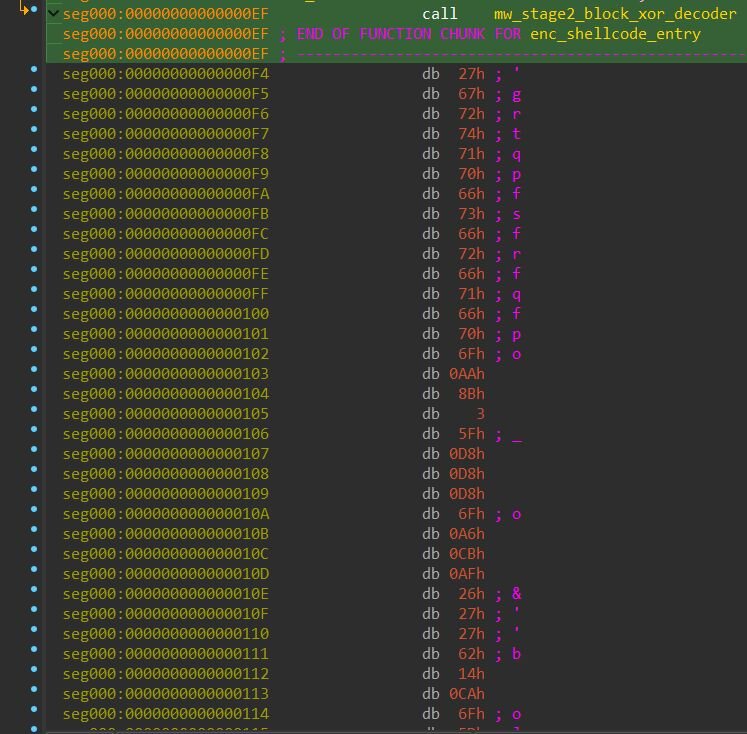
Task: Open mw_stage2_block_xor_decoder call target
Action: tap(614, 14)
